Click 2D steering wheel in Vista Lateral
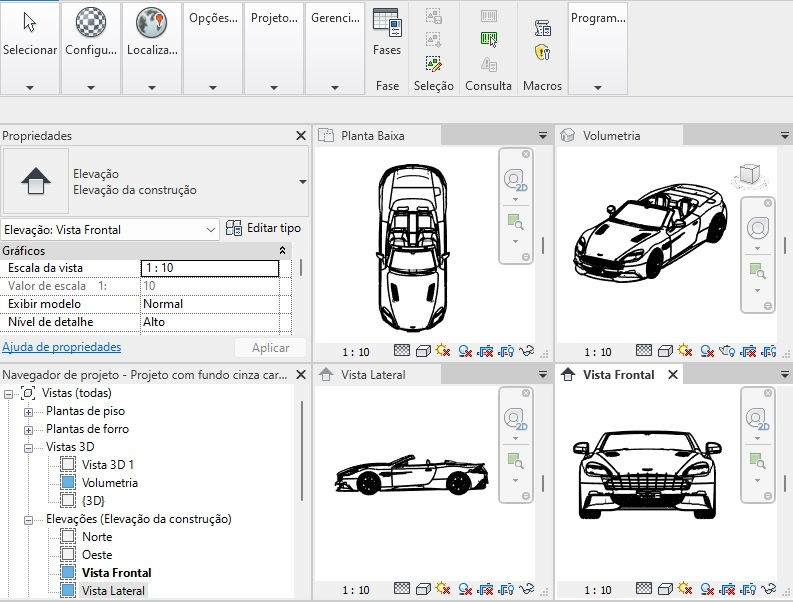This screenshot has height=602, width=793. click(515, 419)
